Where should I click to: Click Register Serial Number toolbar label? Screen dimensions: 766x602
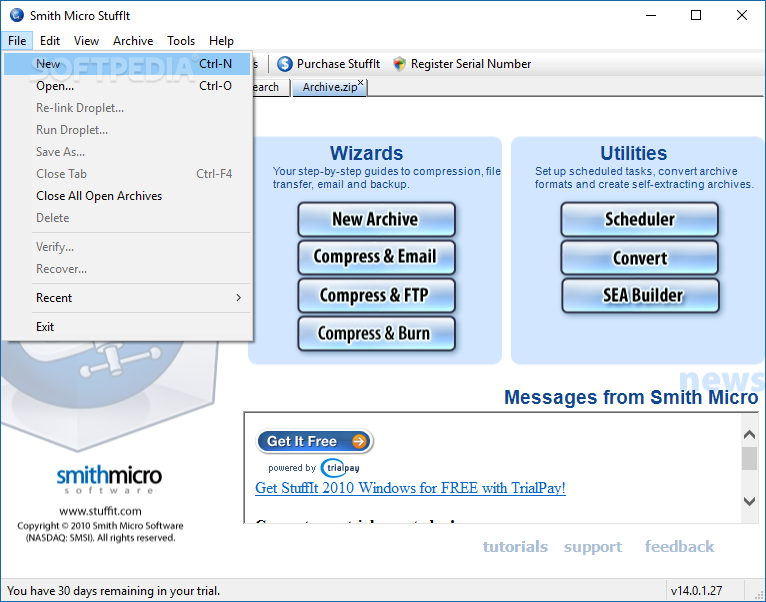(471, 64)
